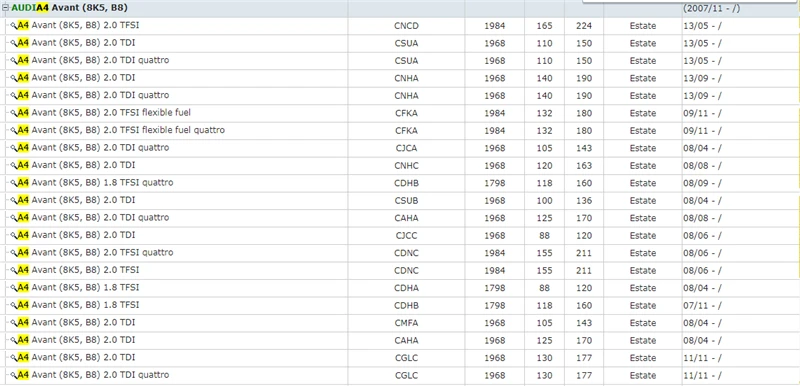The width and height of the screenshot is (800, 386).
Task: Click engine code CDHA
Action: (406, 288)
